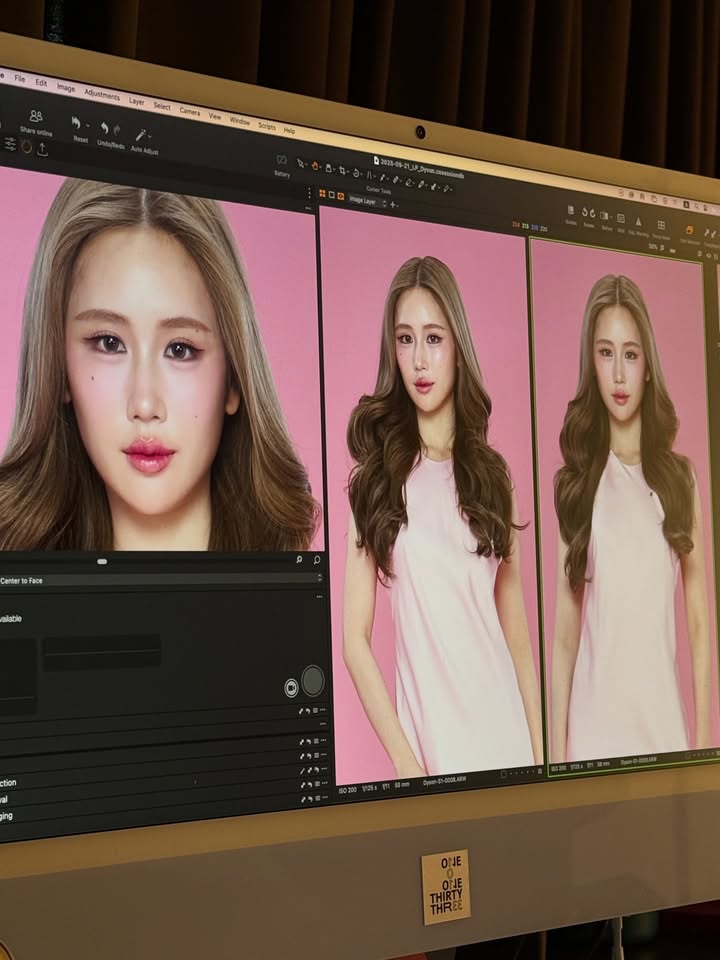Open the Center to Face dropdown
Screen dimensions: 720x960
160,579
